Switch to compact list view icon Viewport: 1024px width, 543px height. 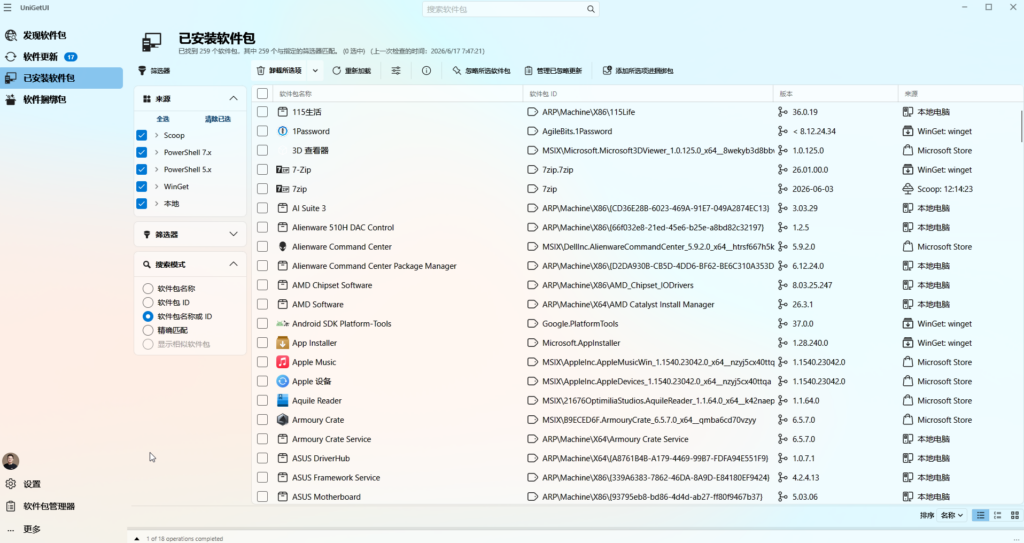point(997,516)
